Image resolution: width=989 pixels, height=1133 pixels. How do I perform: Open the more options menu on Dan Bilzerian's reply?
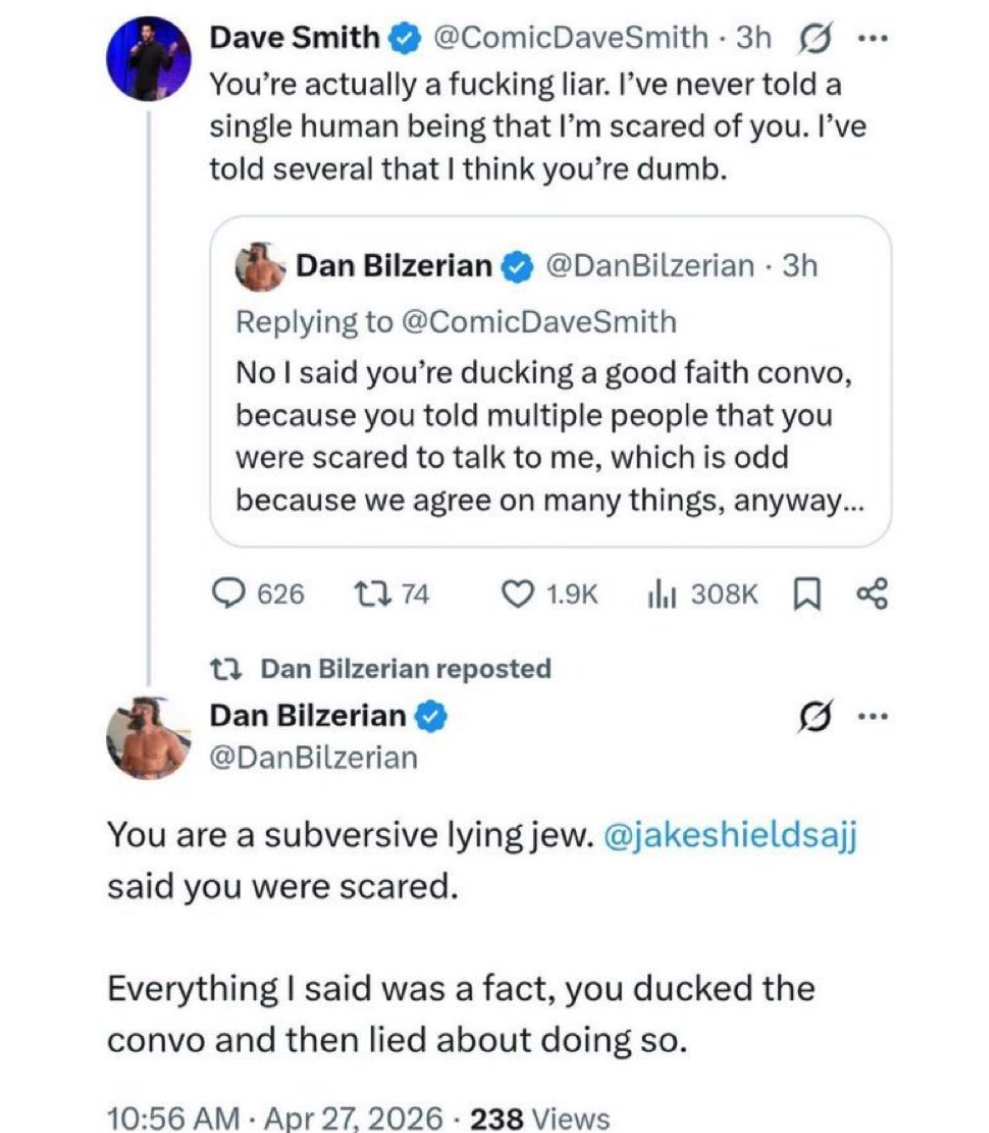click(874, 716)
